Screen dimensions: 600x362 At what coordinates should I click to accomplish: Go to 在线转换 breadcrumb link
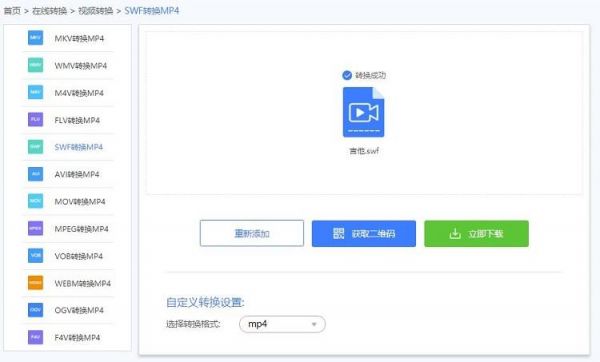(x=50, y=11)
